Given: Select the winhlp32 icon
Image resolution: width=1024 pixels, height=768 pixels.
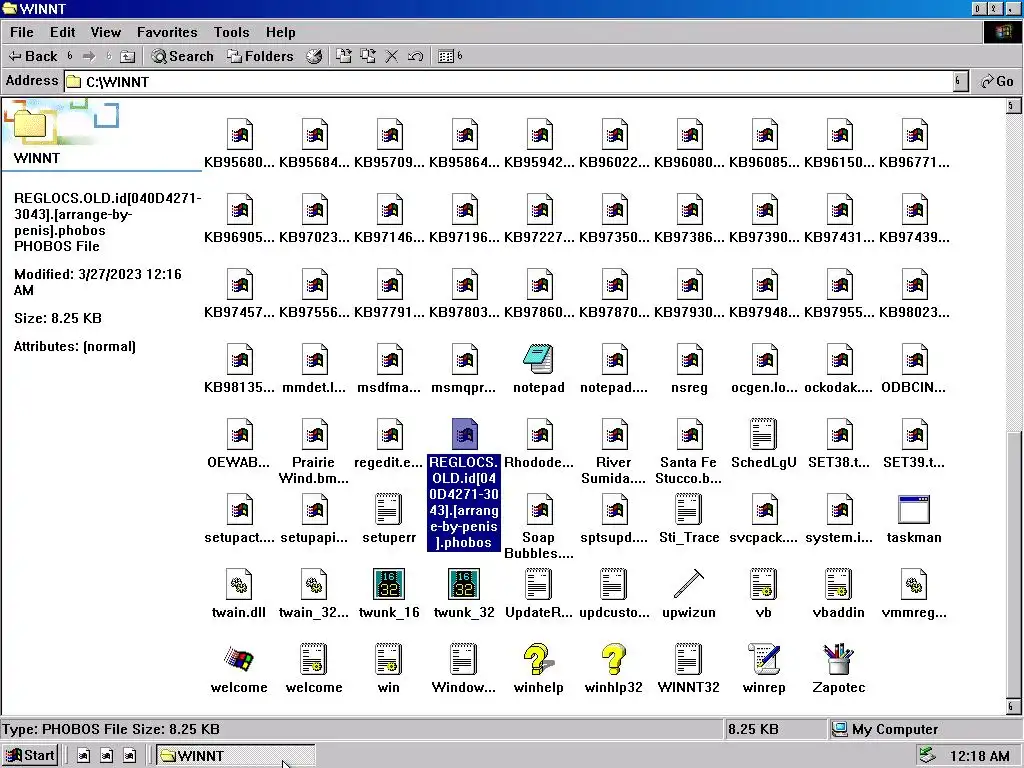Looking at the screenshot, I should point(613,667).
